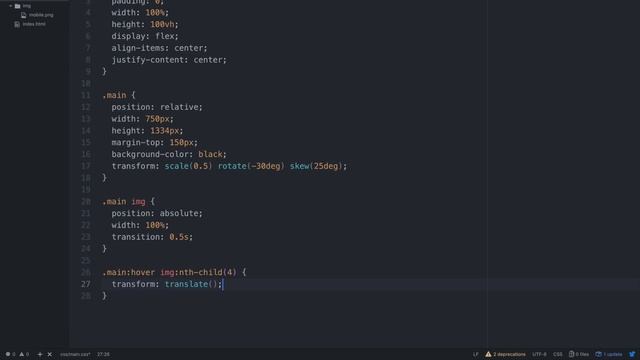Click the bird icon in status bar
Screen dimensions: 640x360
coord(632,354)
